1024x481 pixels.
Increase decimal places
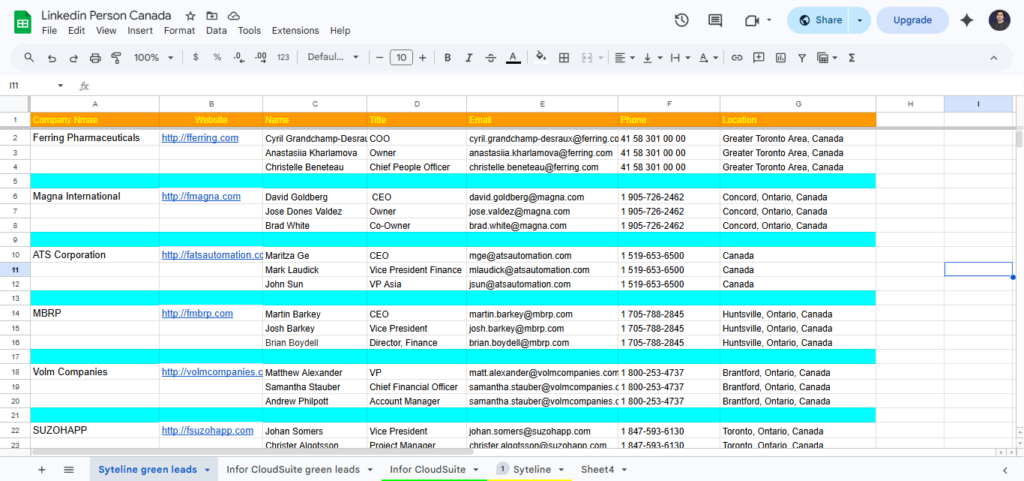click(261, 57)
